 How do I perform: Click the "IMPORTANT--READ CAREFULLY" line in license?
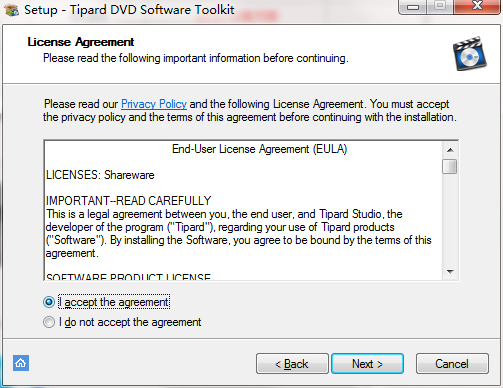pyautogui.click(x=129, y=201)
